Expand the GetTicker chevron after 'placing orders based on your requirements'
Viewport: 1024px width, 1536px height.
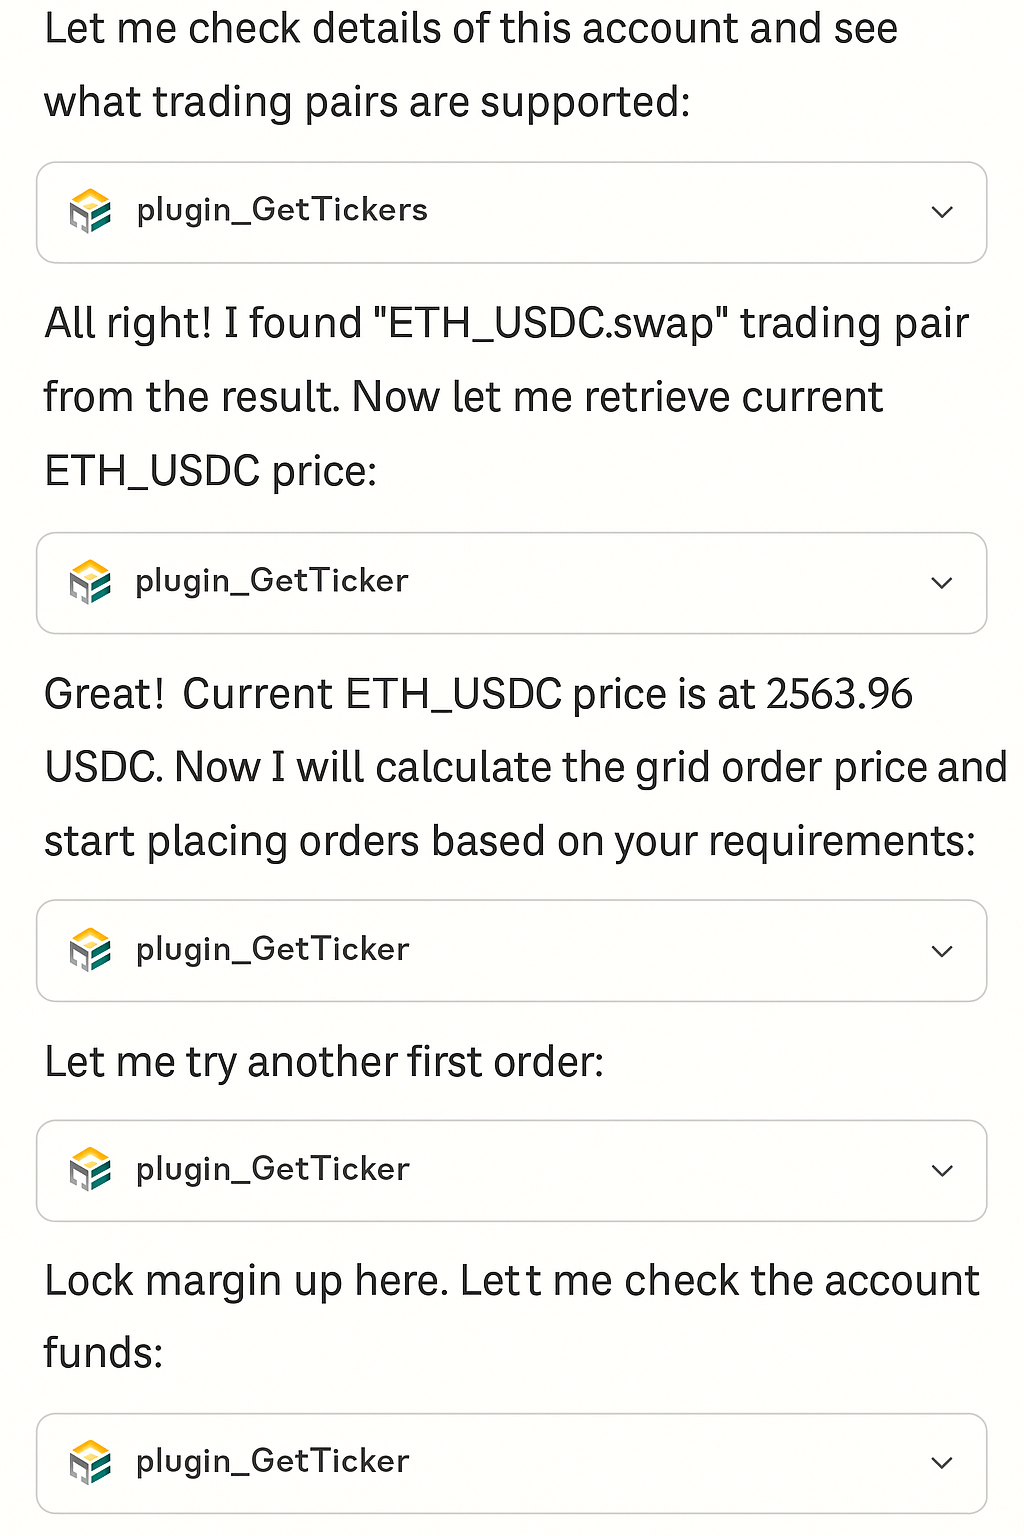point(941,951)
